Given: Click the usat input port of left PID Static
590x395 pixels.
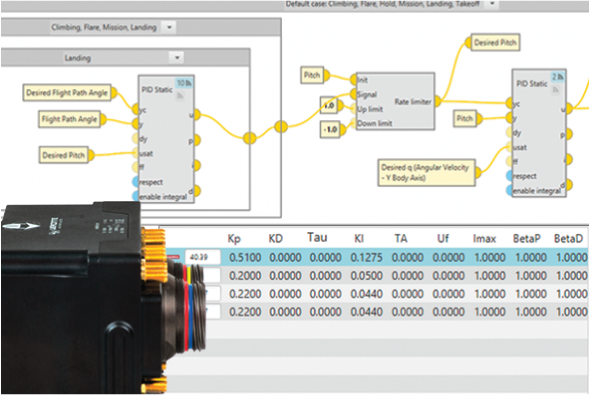Looking at the screenshot, I should tap(136, 153).
